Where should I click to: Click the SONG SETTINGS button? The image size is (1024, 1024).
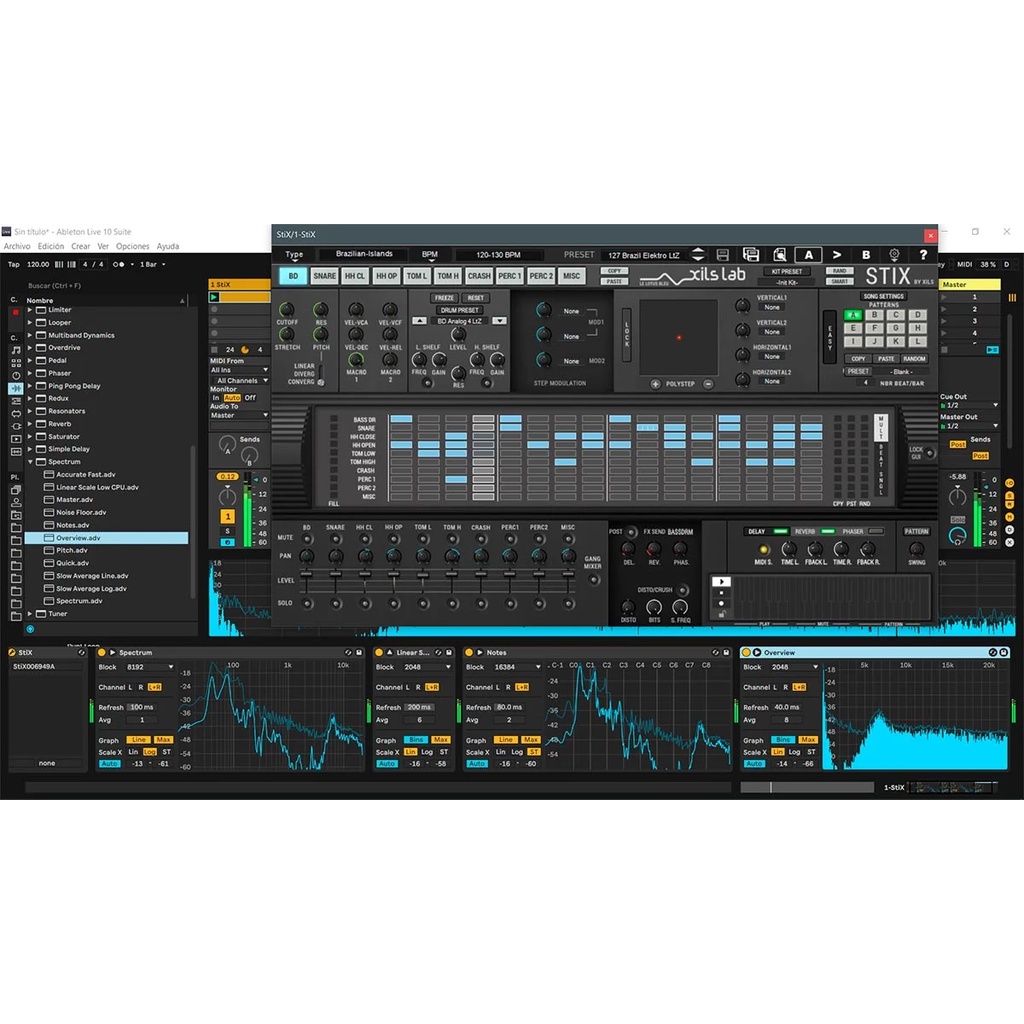[884, 296]
